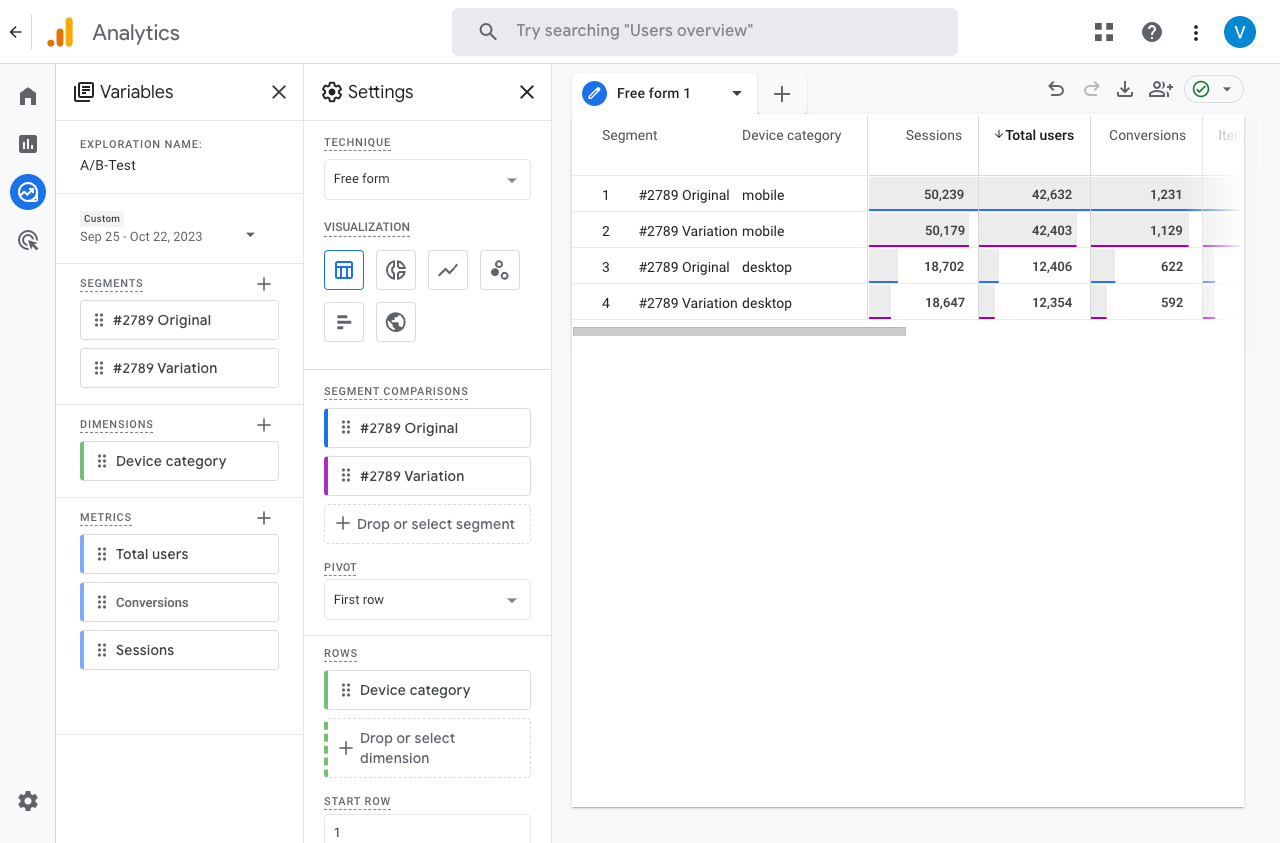Open the Technique dropdown showing Free form
Screen dimensions: 1280x843
(x=427, y=180)
